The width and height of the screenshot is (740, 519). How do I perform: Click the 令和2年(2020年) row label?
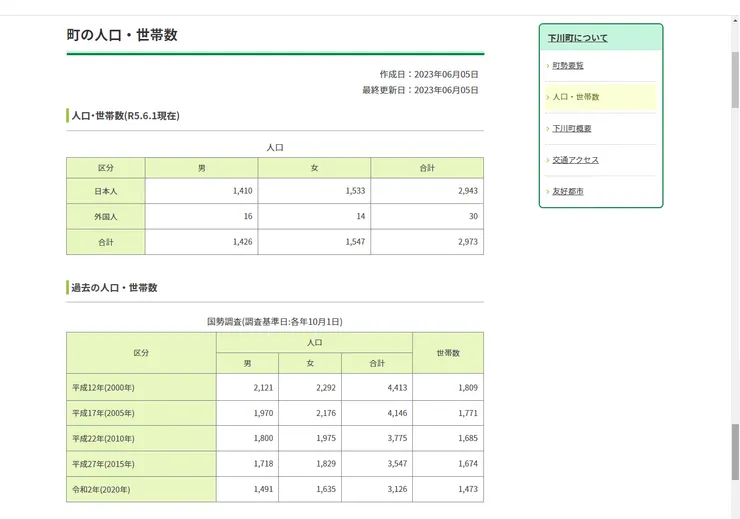coord(101,490)
